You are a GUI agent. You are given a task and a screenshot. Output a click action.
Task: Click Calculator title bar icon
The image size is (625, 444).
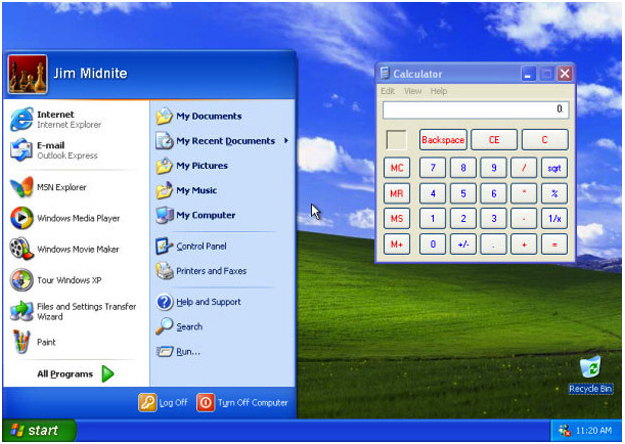pyautogui.click(x=385, y=73)
